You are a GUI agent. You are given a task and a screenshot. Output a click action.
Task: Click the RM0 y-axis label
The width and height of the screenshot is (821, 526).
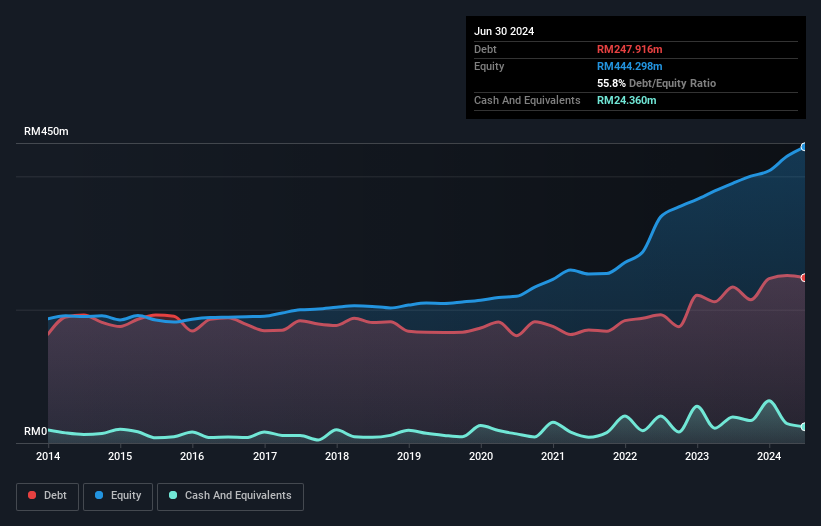(x=36, y=431)
